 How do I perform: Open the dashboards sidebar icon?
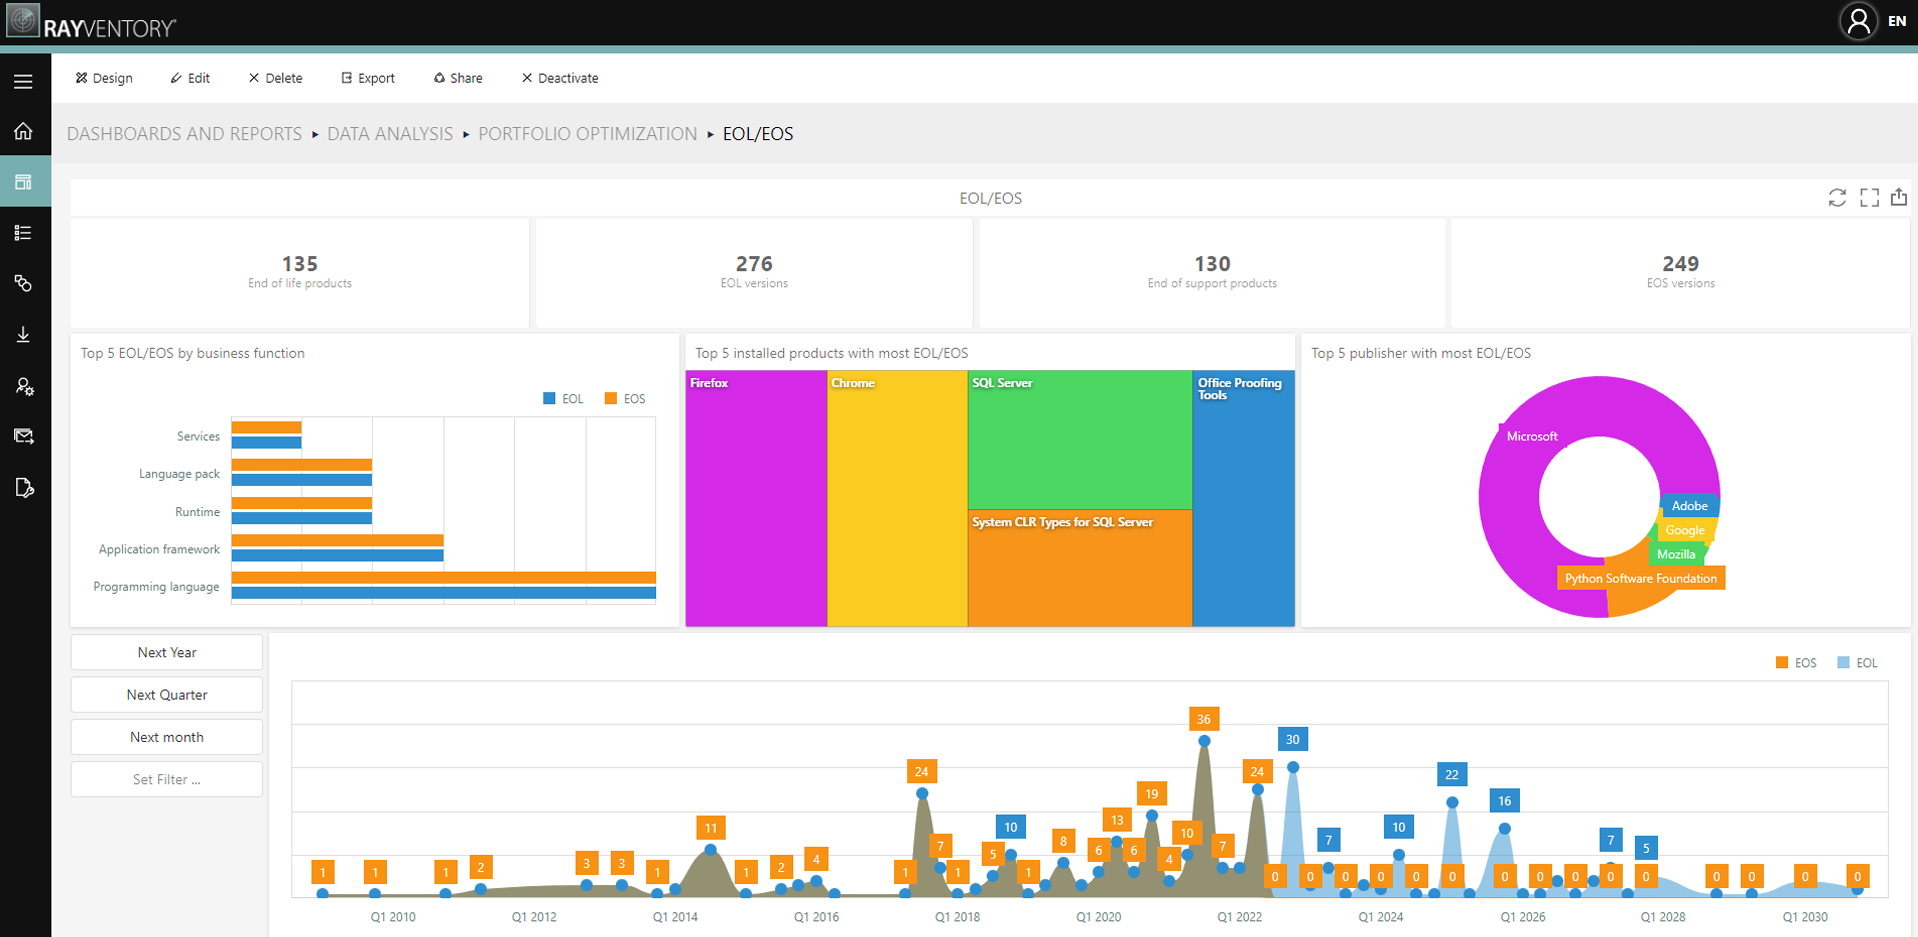23,182
